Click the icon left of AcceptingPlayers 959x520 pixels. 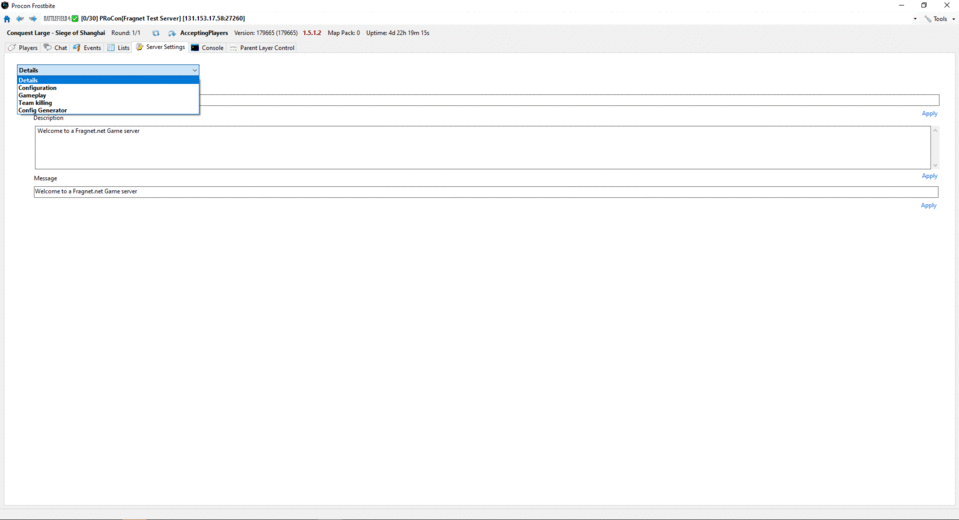click(172, 33)
